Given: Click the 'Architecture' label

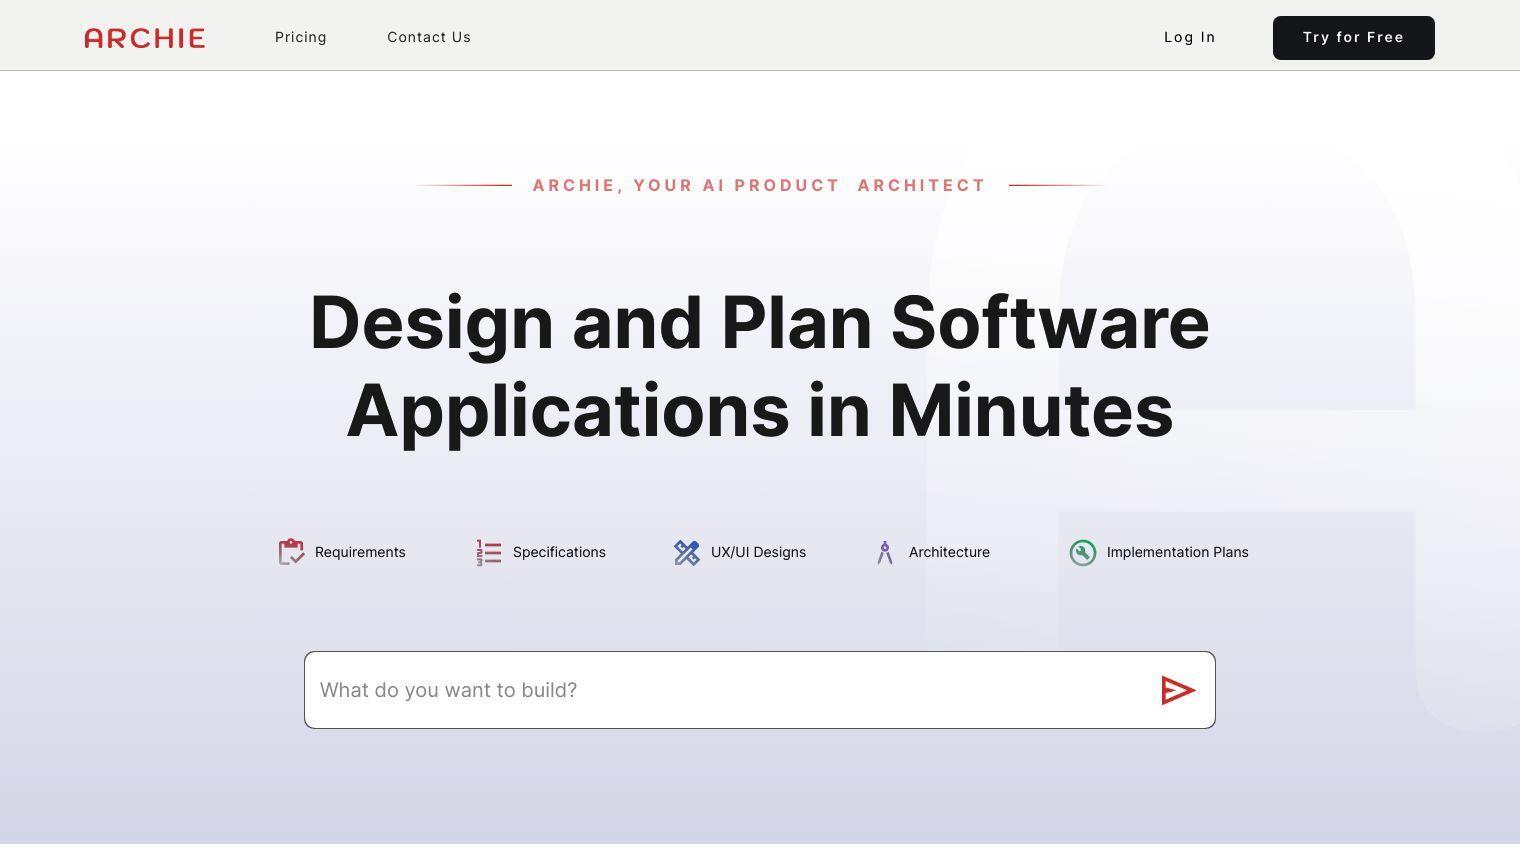Looking at the screenshot, I should tap(949, 552).
